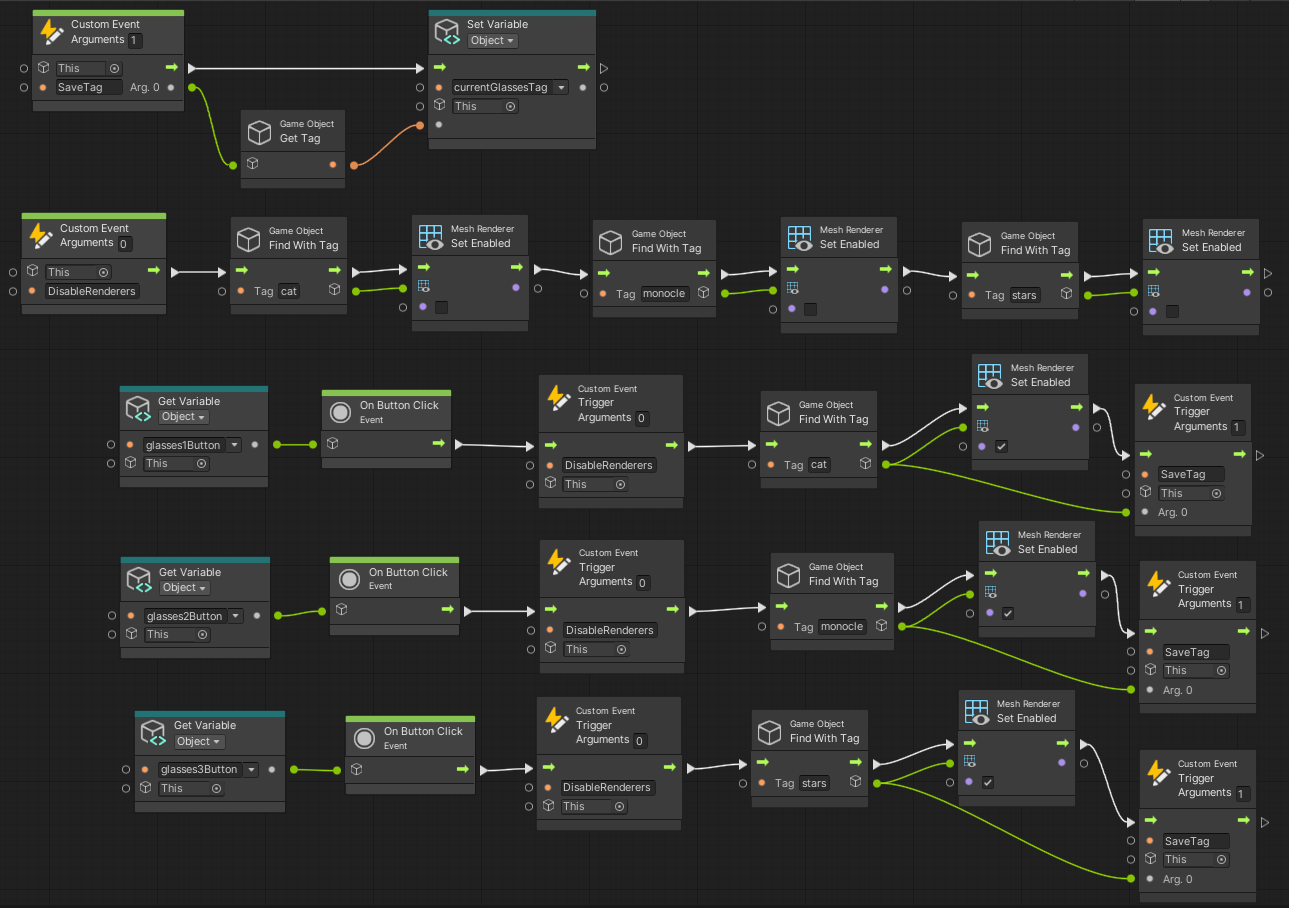The image size is (1289, 908).
Task: Click the SaveTag Custom Event lightning icon
Action: (51, 32)
